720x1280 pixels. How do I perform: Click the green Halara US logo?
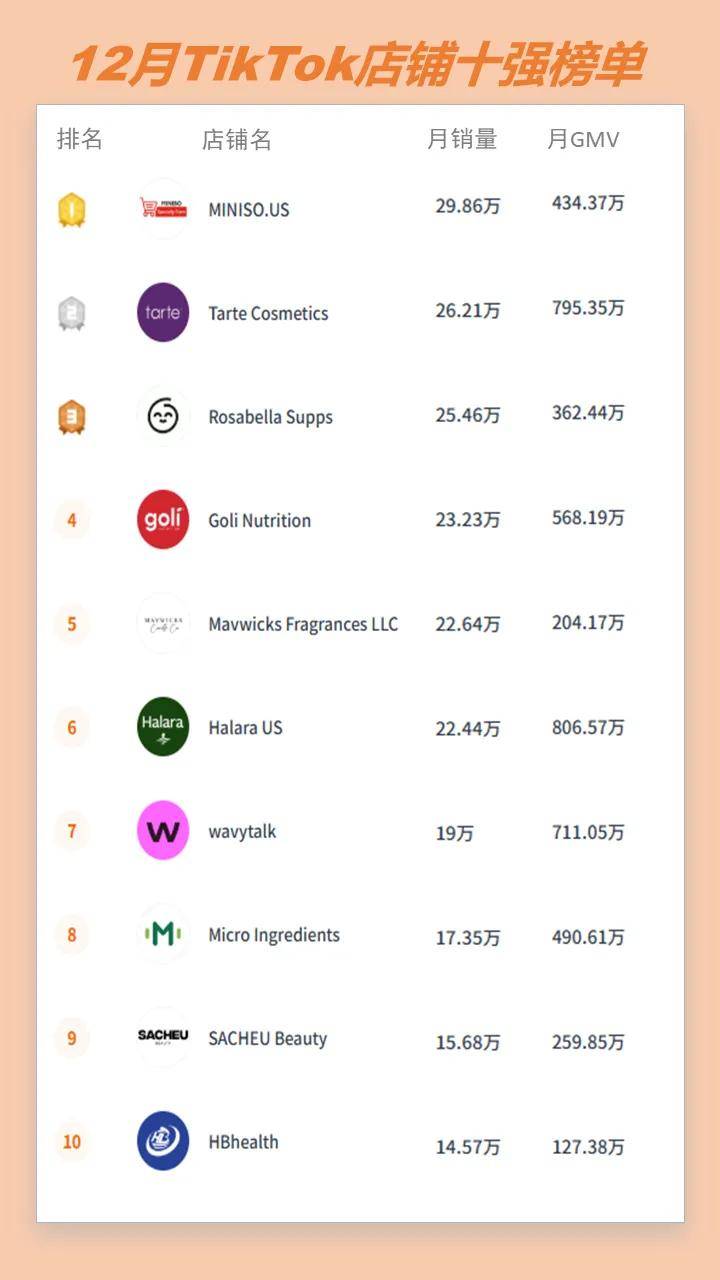pos(163,727)
